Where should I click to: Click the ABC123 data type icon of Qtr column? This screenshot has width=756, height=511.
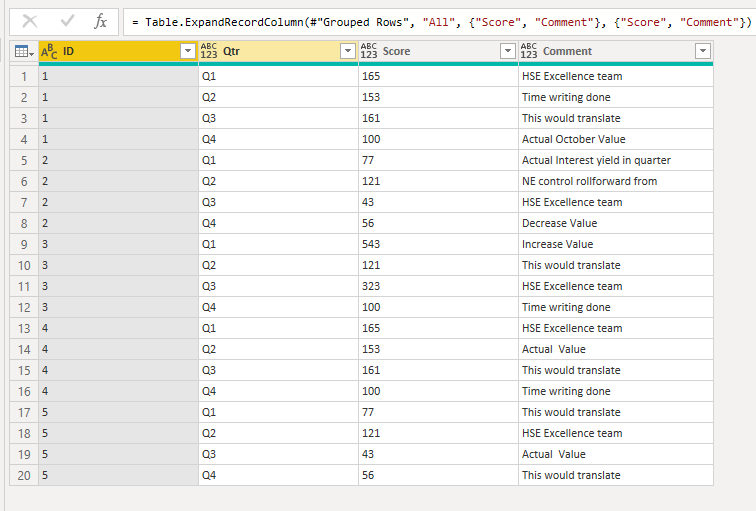(x=209, y=51)
